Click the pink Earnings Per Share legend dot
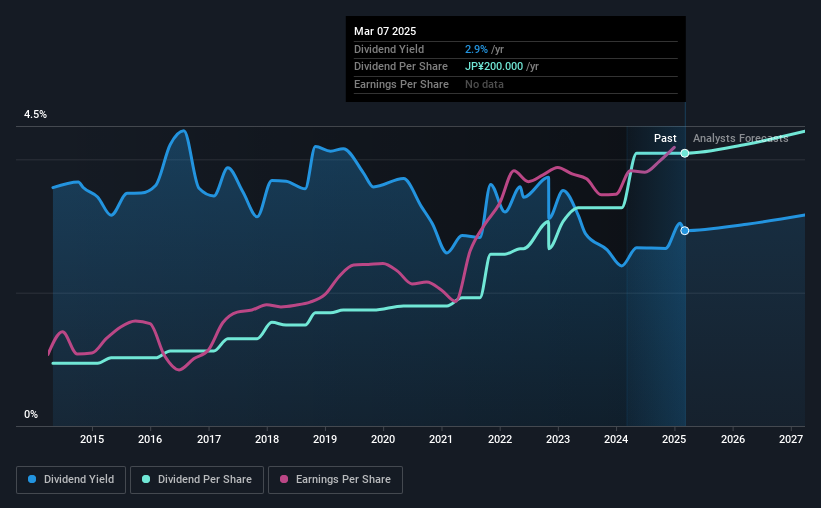The width and height of the screenshot is (821, 508). coord(284,479)
